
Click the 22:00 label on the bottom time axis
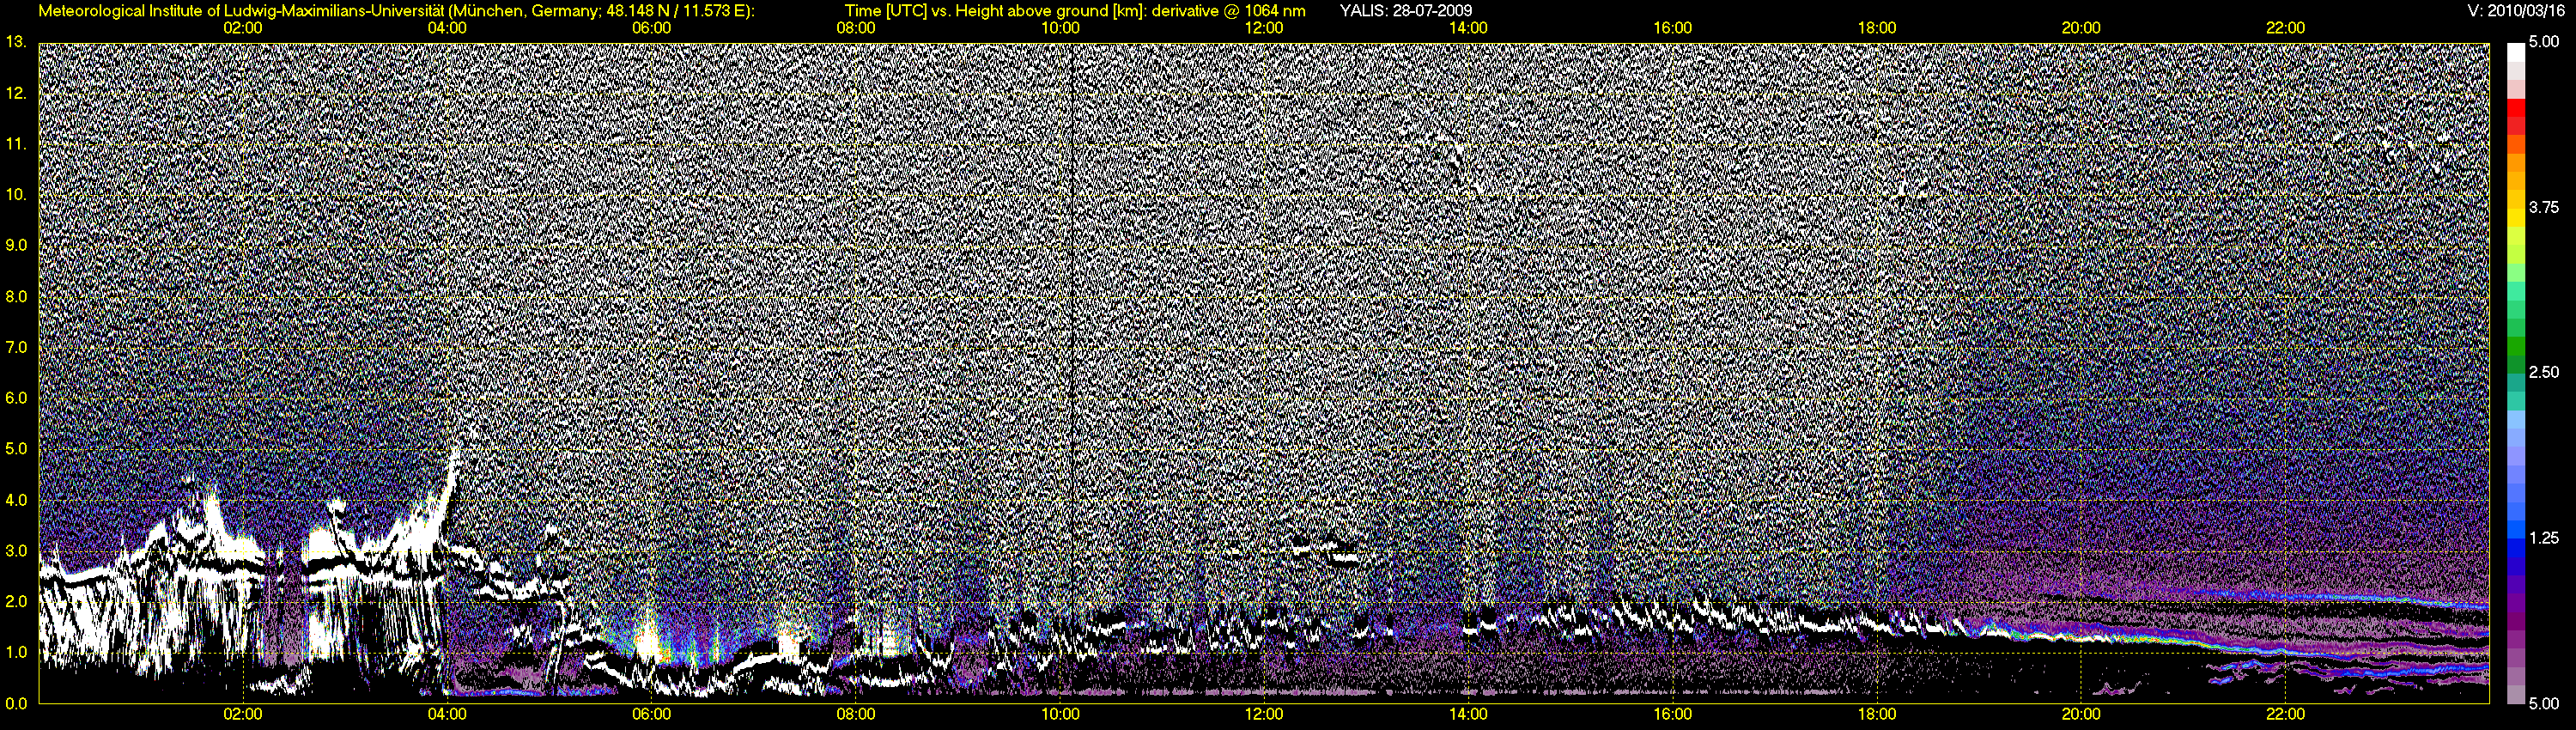2285,715
